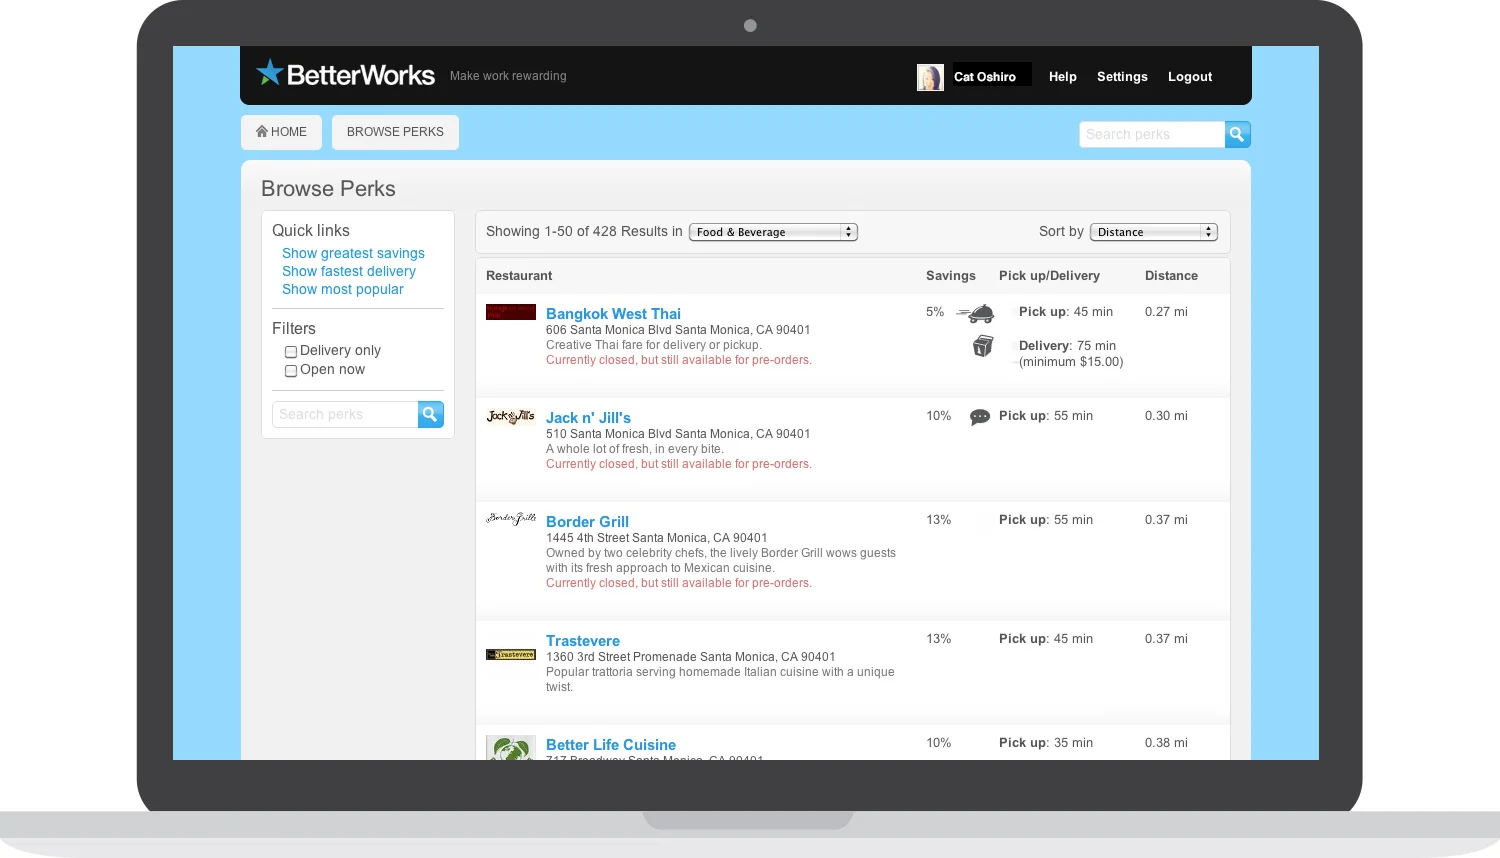Open Cat Oshiro's profile avatar

click(930, 77)
